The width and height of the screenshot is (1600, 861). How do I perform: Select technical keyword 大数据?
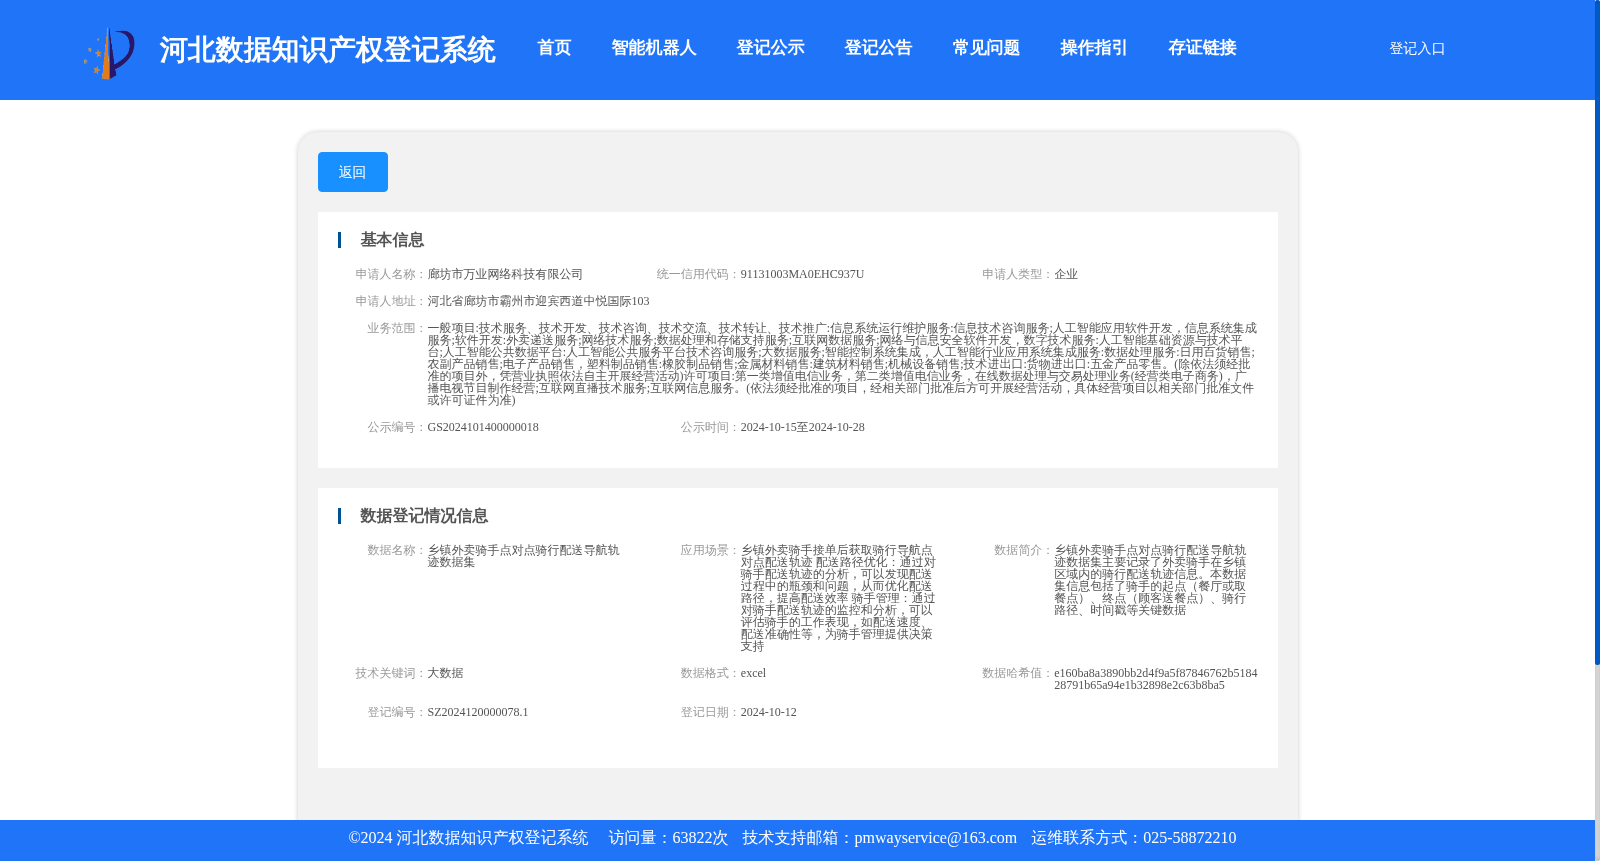(445, 673)
